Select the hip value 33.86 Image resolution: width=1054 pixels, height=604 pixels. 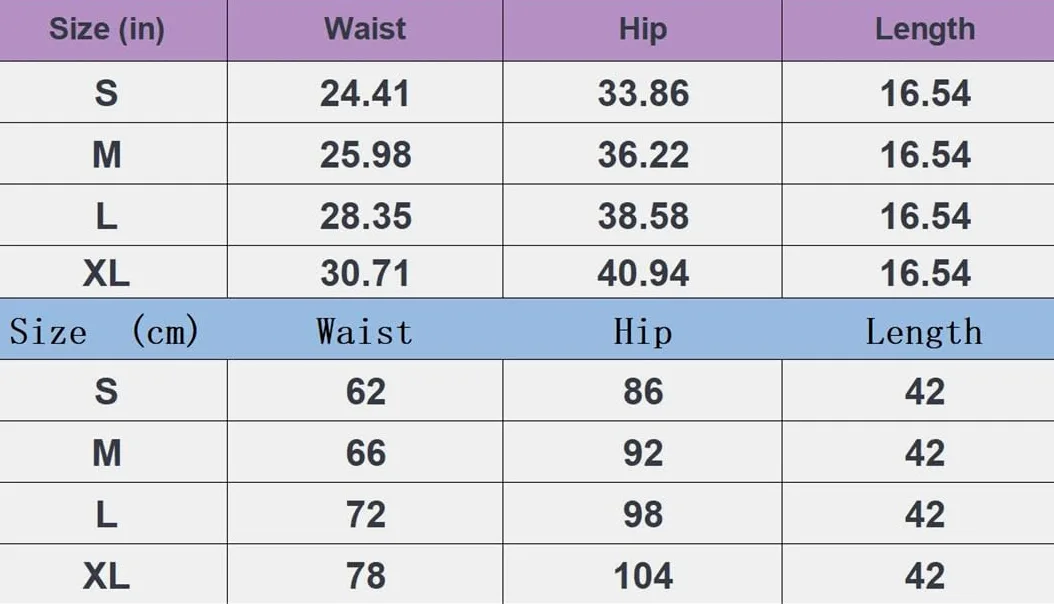click(x=643, y=93)
